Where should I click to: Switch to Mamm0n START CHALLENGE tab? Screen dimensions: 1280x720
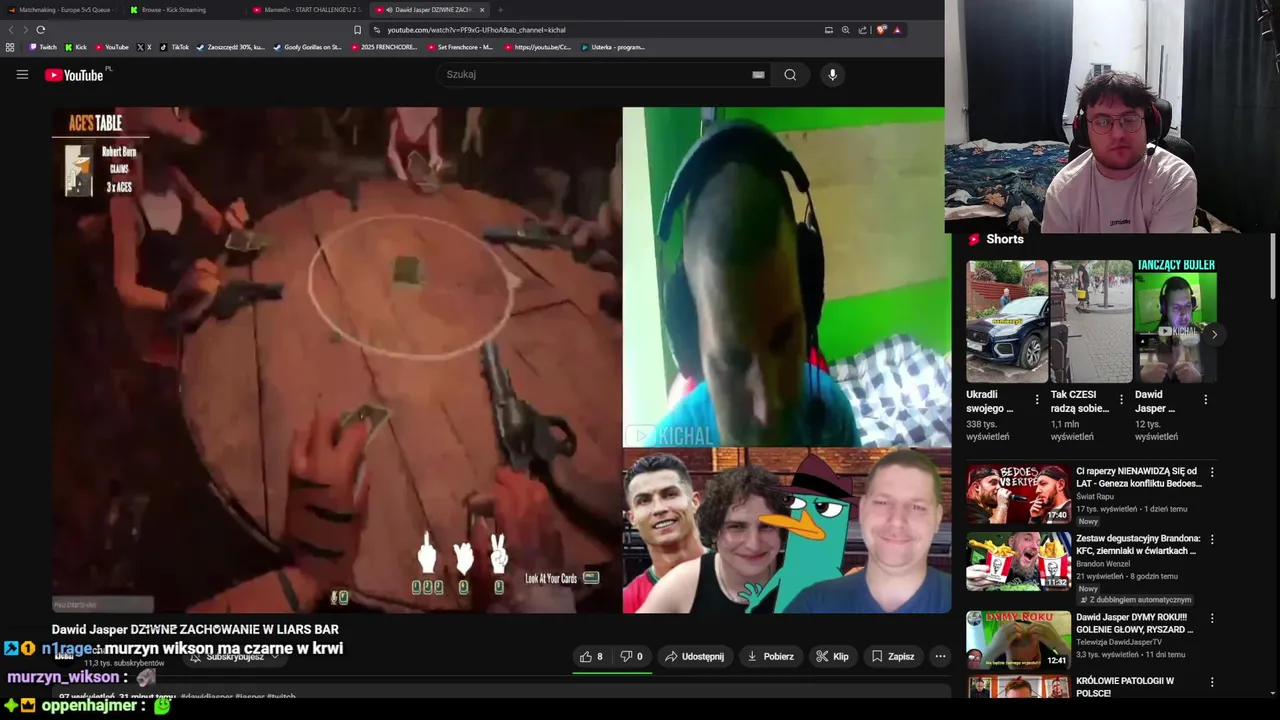pos(307,10)
